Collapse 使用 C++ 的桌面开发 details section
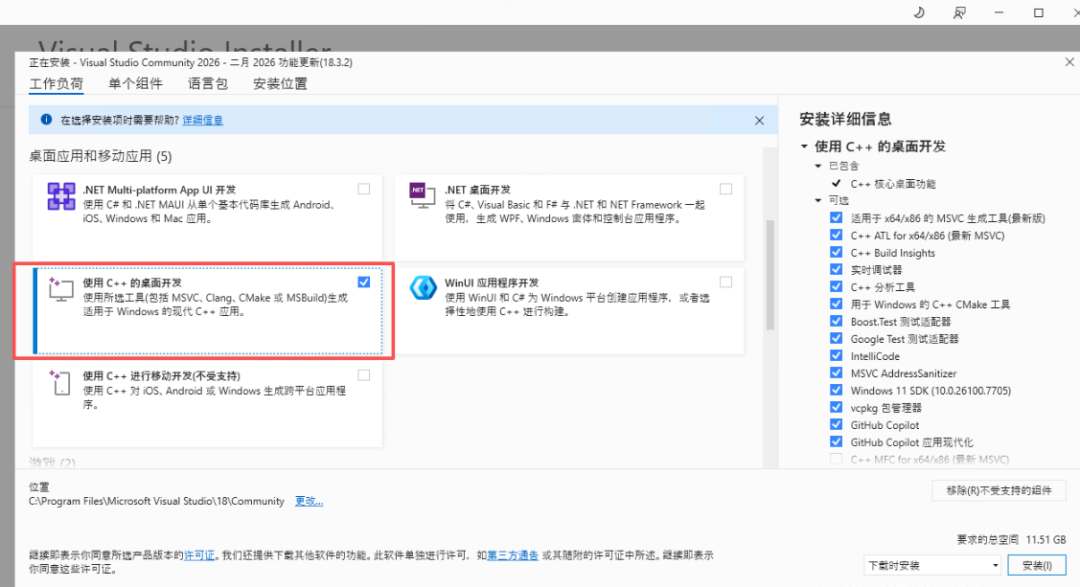 point(804,146)
